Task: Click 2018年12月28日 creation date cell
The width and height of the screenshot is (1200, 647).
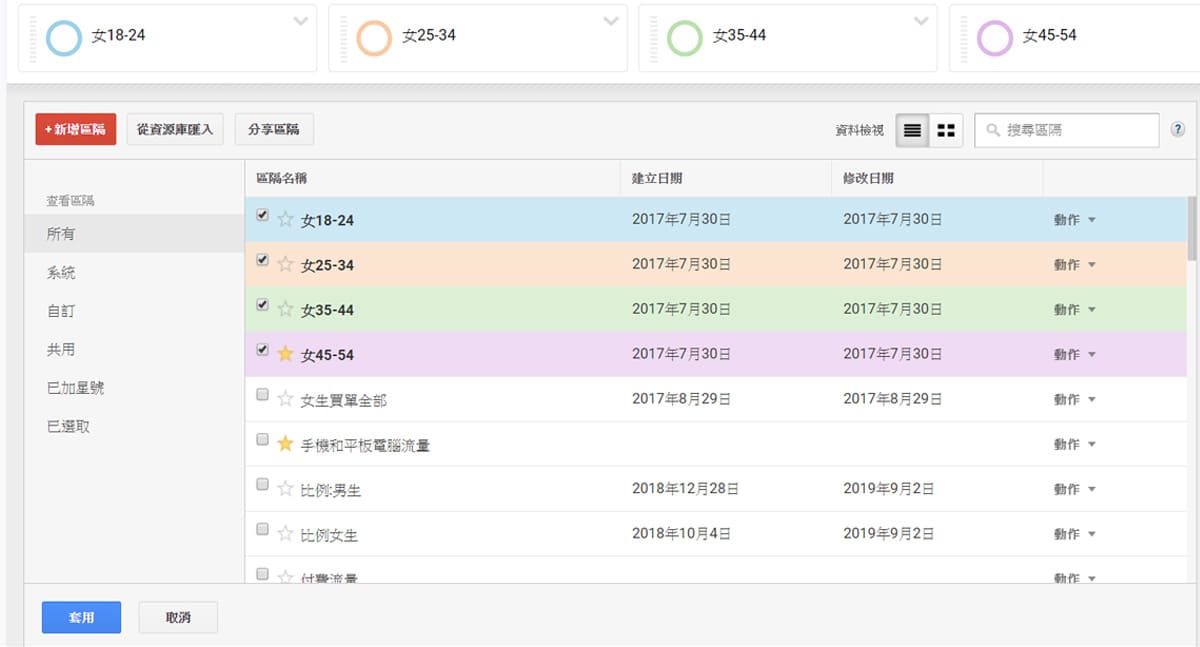Action: click(686, 489)
